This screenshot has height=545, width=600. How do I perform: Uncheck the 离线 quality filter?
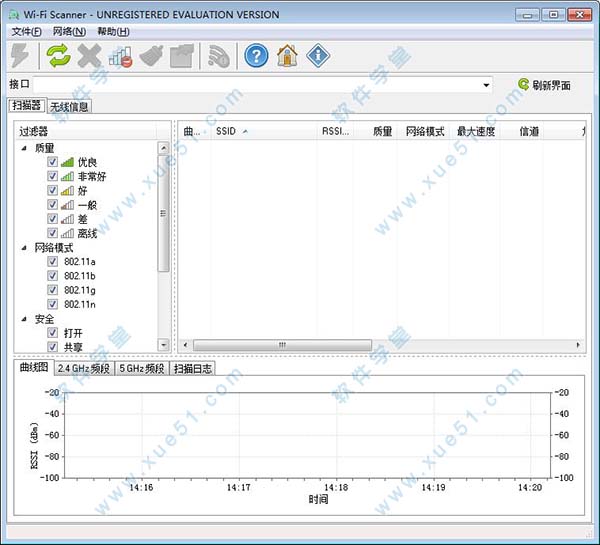click(x=52, y=233)
